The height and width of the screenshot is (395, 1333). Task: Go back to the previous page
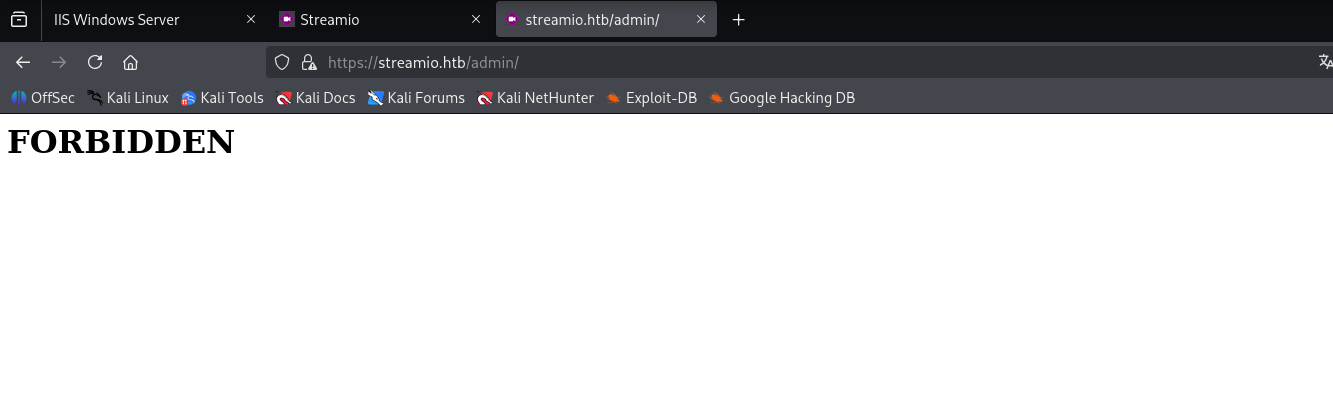click(23, 62)
